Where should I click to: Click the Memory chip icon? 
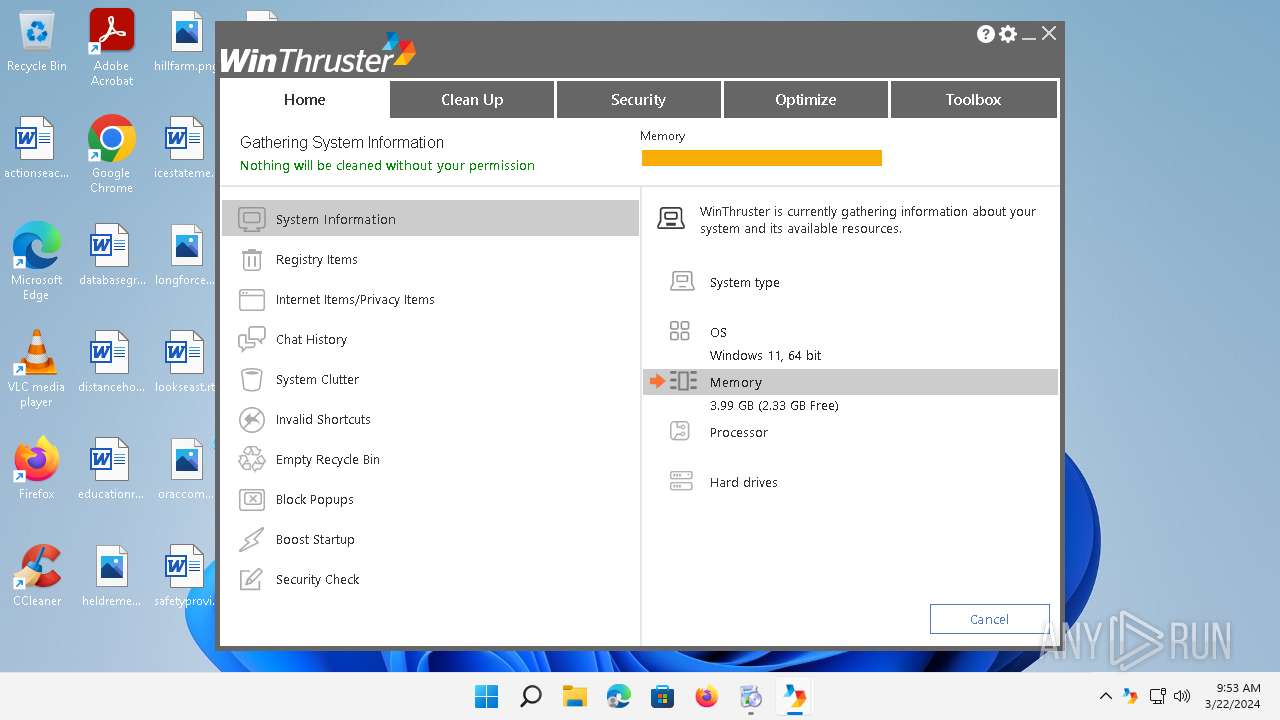[683, 381]
